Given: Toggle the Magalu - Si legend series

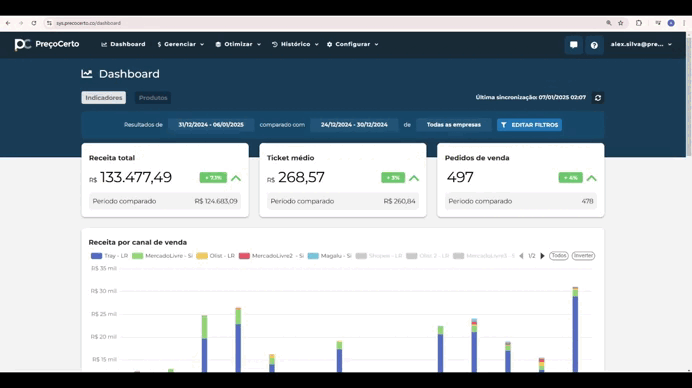Looking at the screenshot, I should 329,256.
